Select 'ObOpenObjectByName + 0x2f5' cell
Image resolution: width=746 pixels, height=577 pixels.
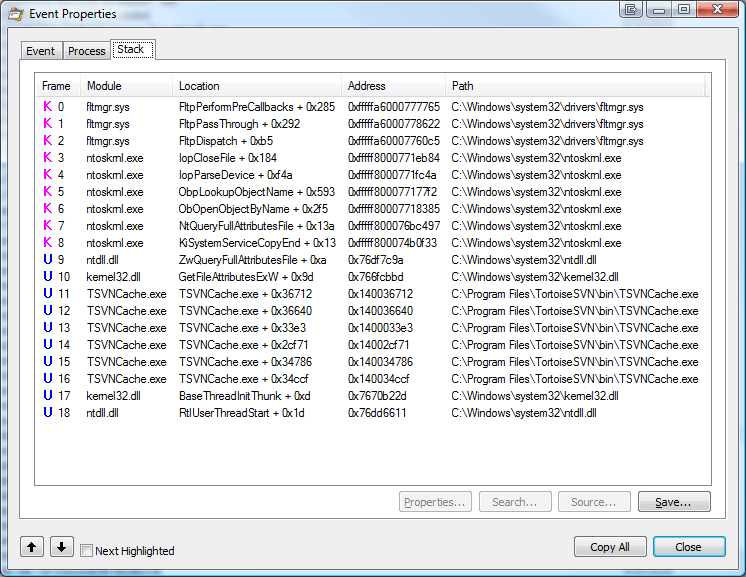click(x=253, y=209)
